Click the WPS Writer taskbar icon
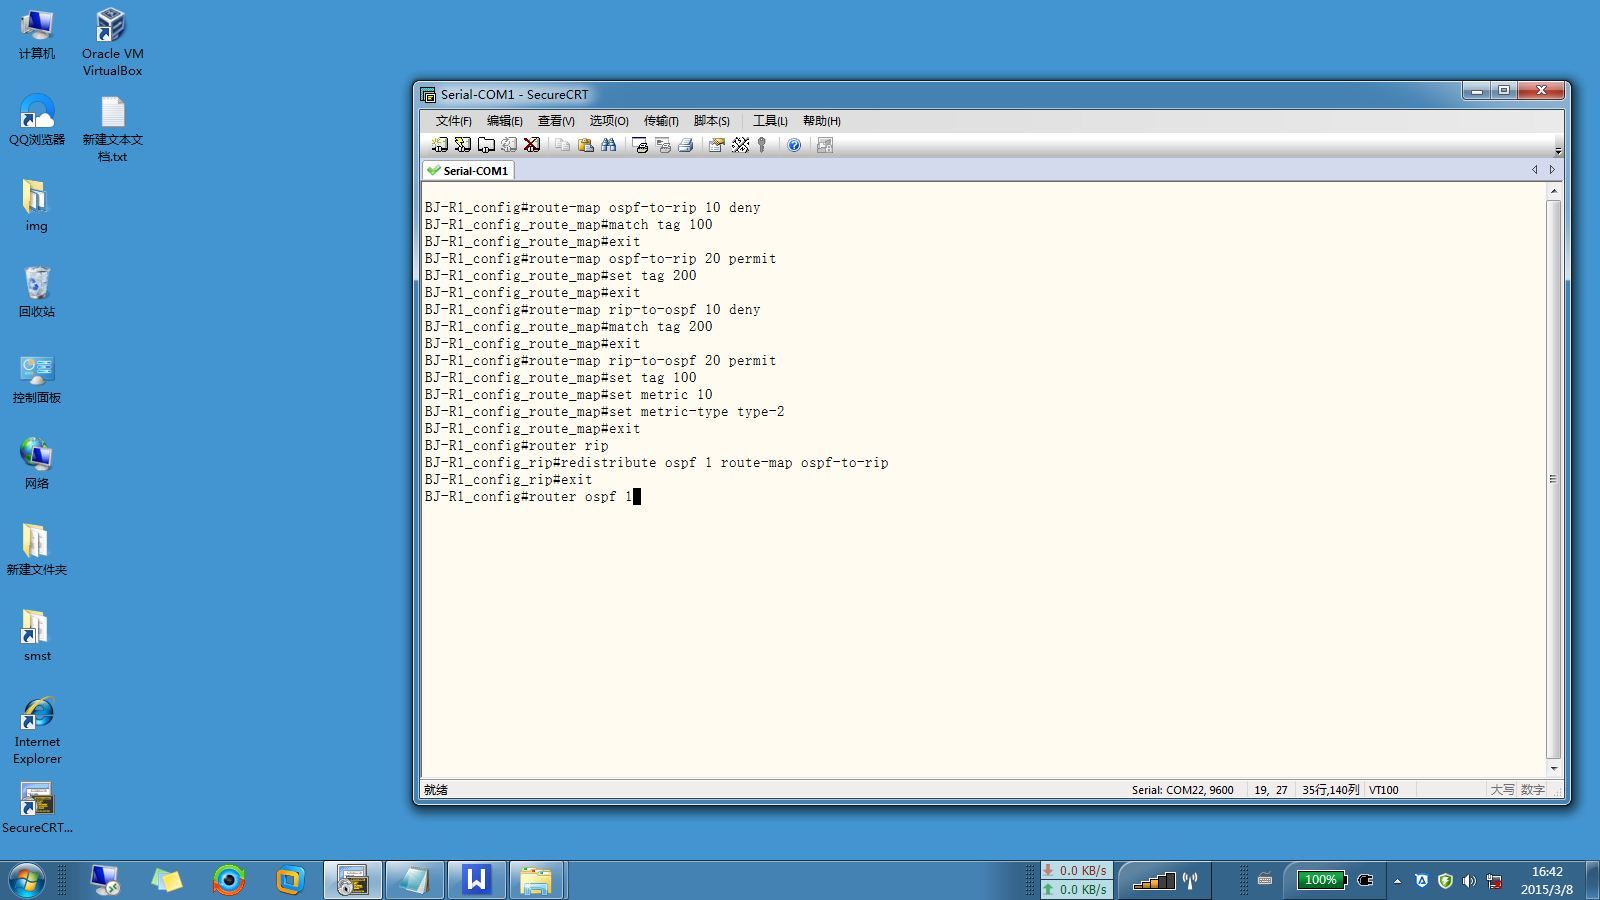The image size is (1600, 900). tap(476, 880)
